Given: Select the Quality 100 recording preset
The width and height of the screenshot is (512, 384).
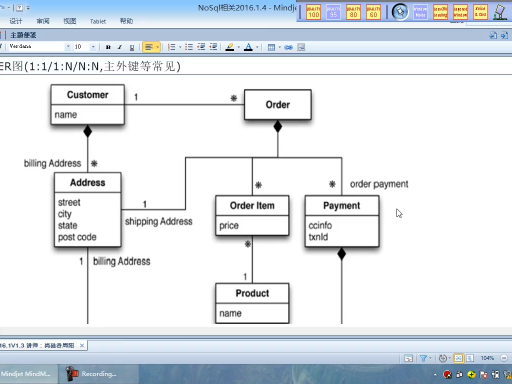Looking at the screenshot, I should coord(313,12).
